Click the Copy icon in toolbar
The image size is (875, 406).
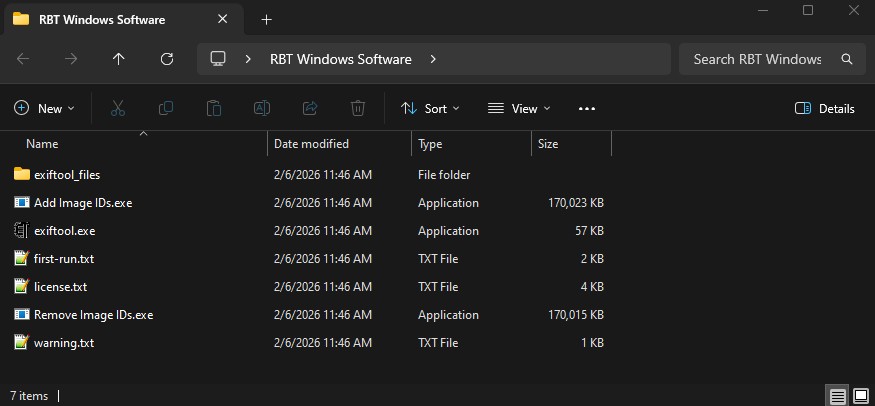166,108
